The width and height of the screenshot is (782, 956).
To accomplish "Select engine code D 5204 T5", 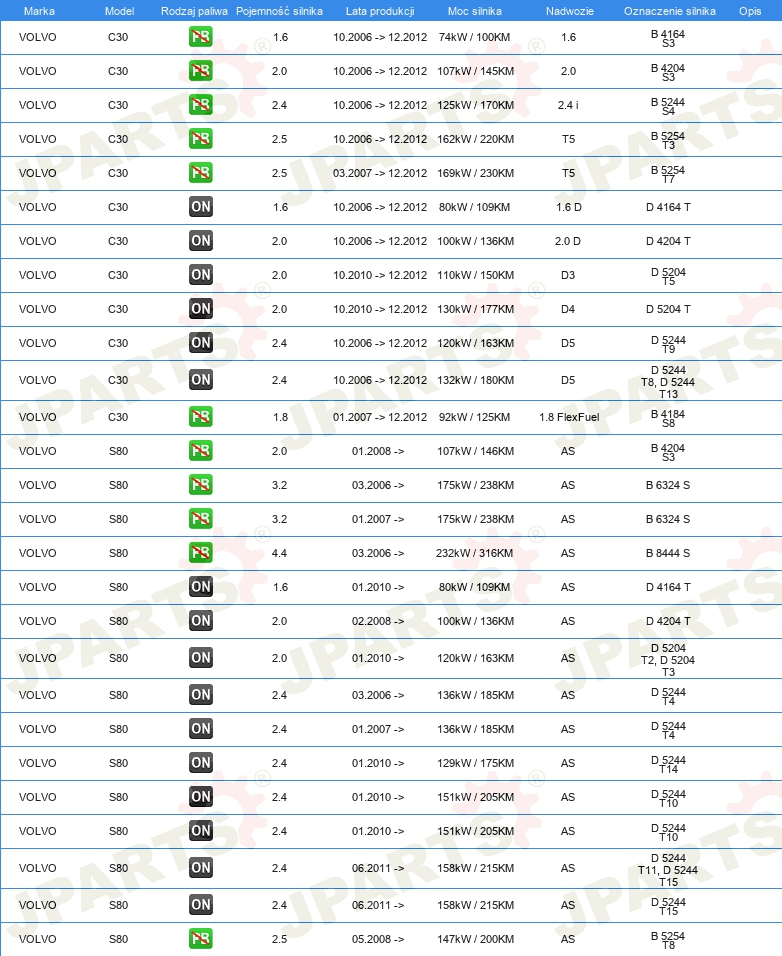I will tap(668, 276).
